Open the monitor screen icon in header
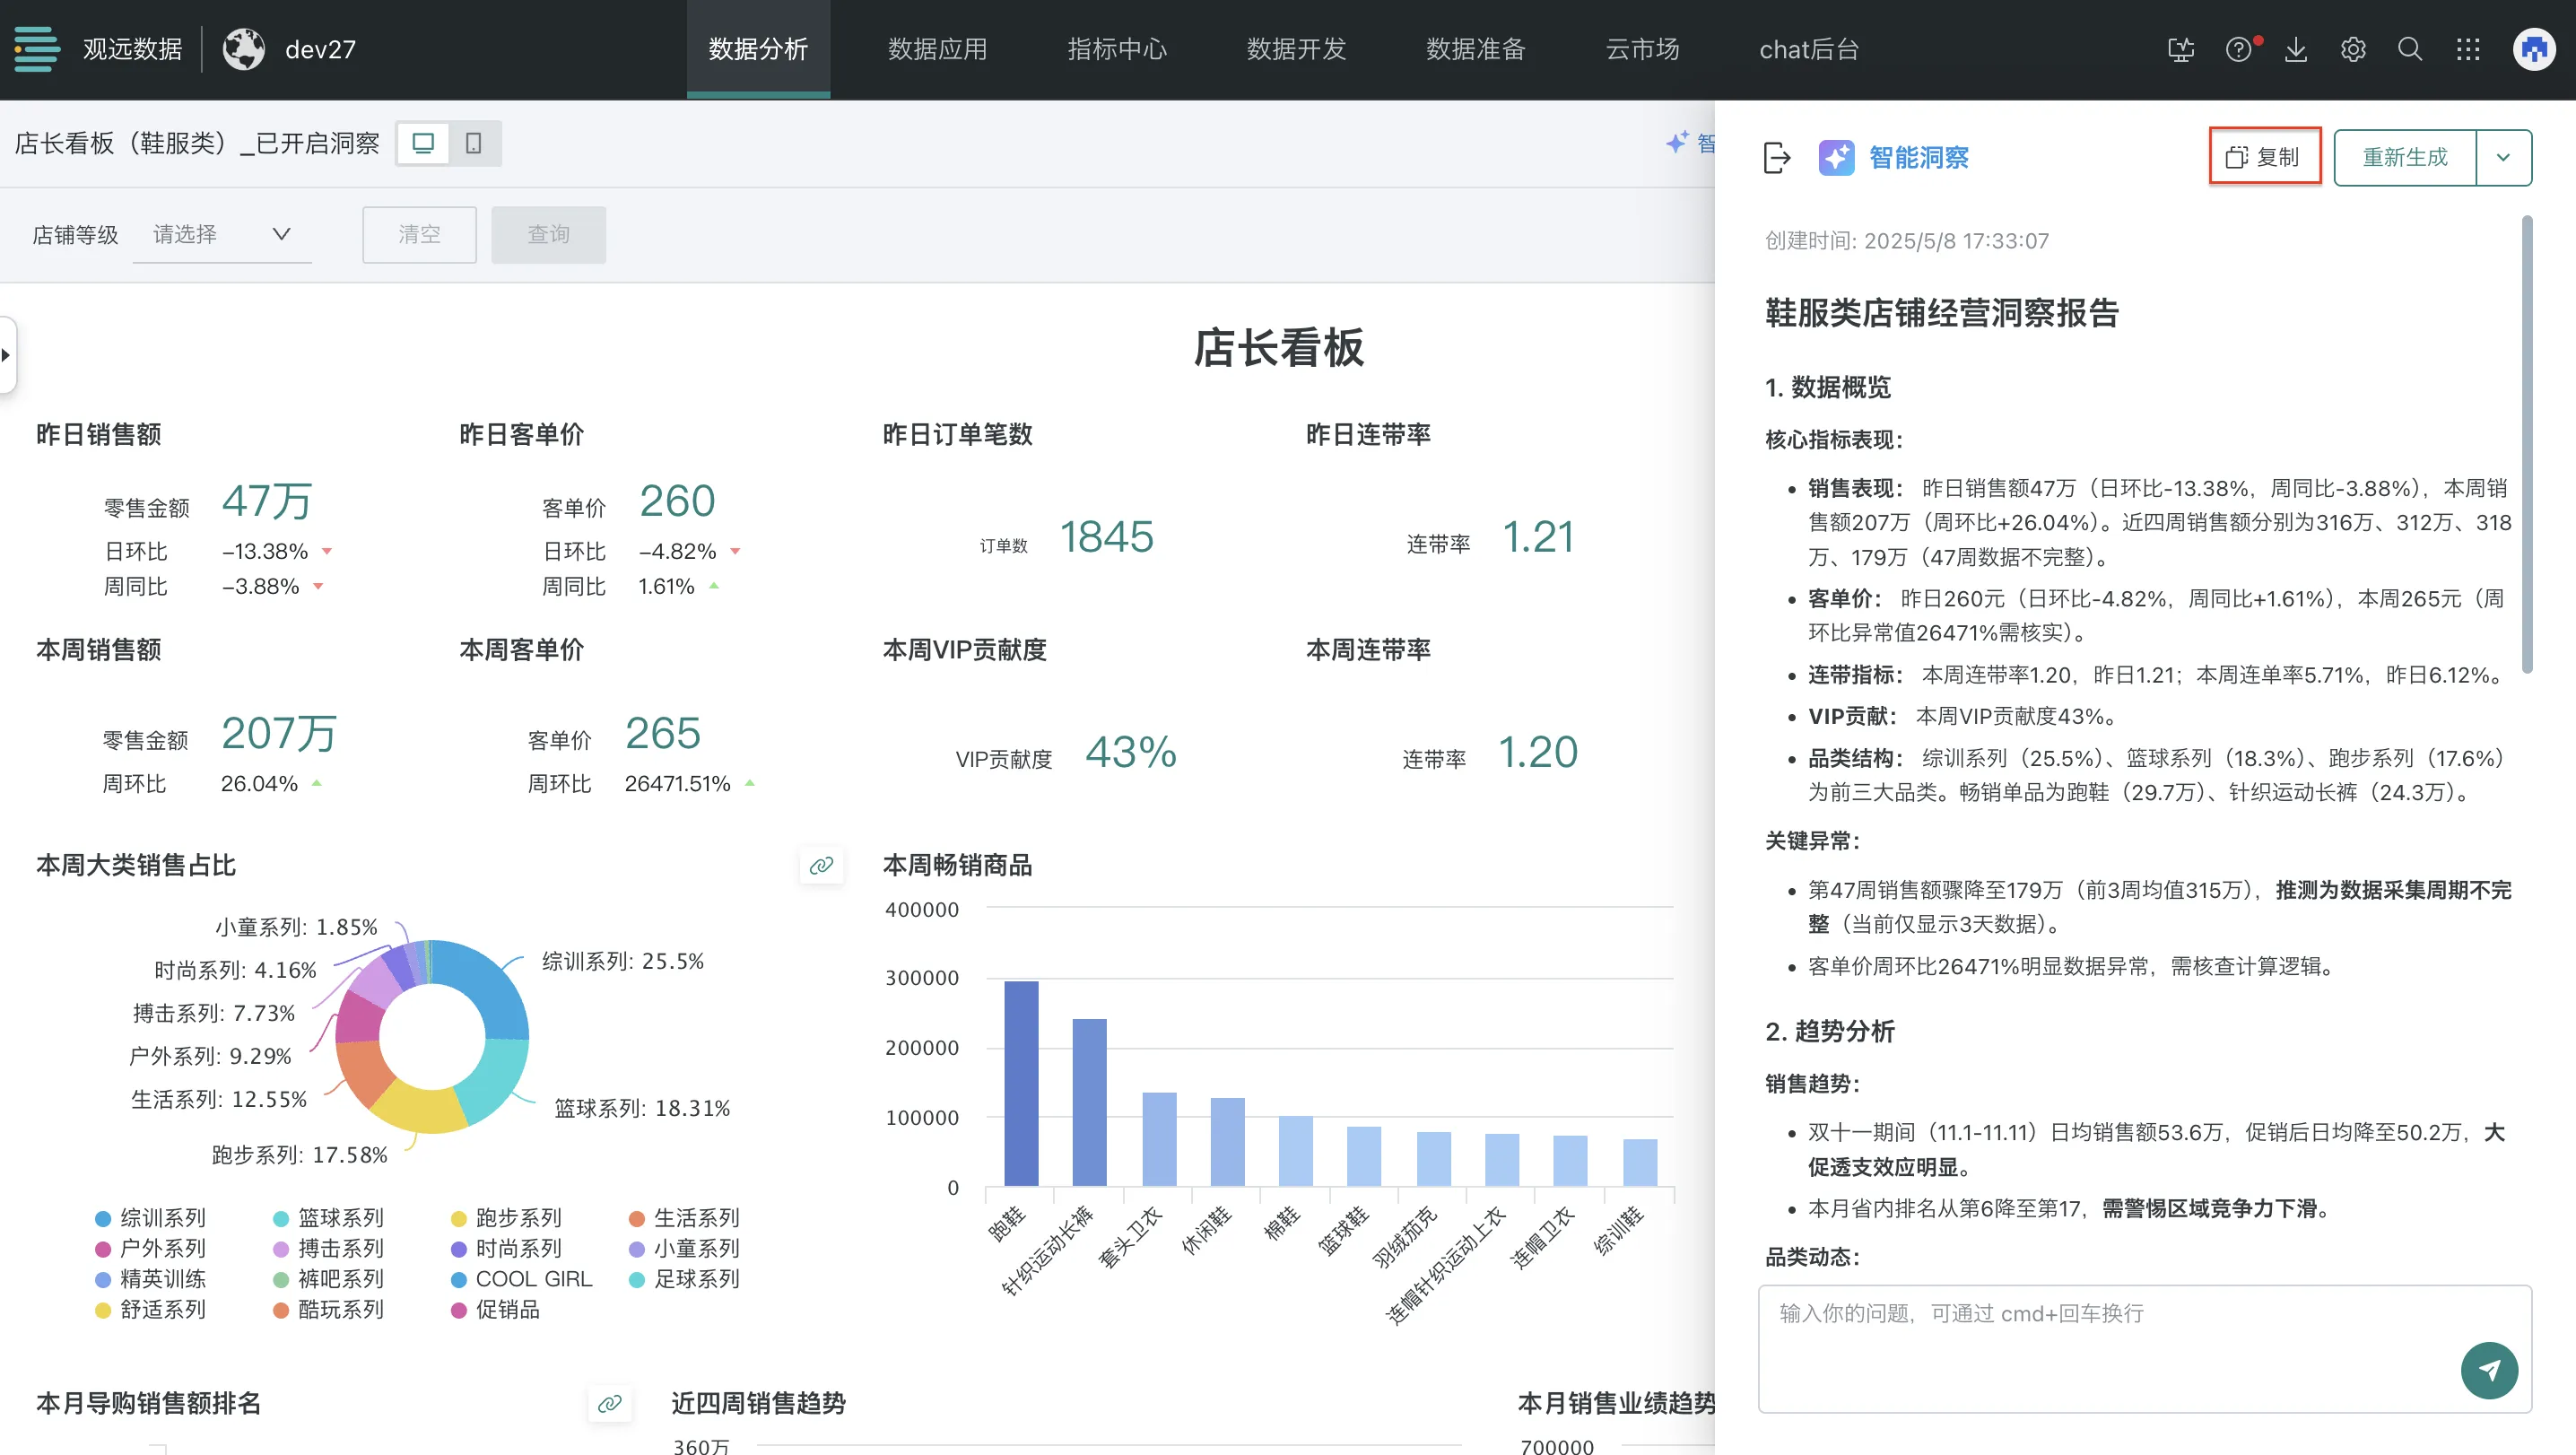 [x=2181, y=49]
